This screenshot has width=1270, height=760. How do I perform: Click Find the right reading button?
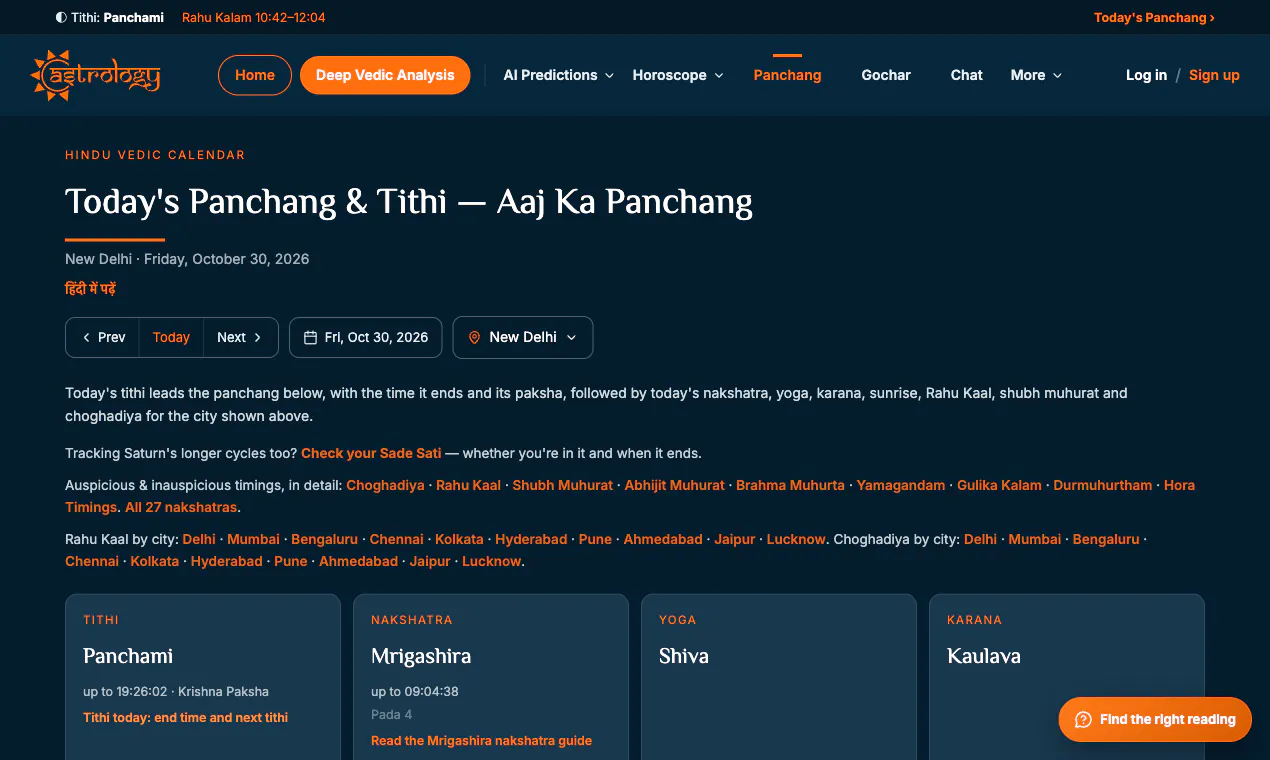point(1155,720)
